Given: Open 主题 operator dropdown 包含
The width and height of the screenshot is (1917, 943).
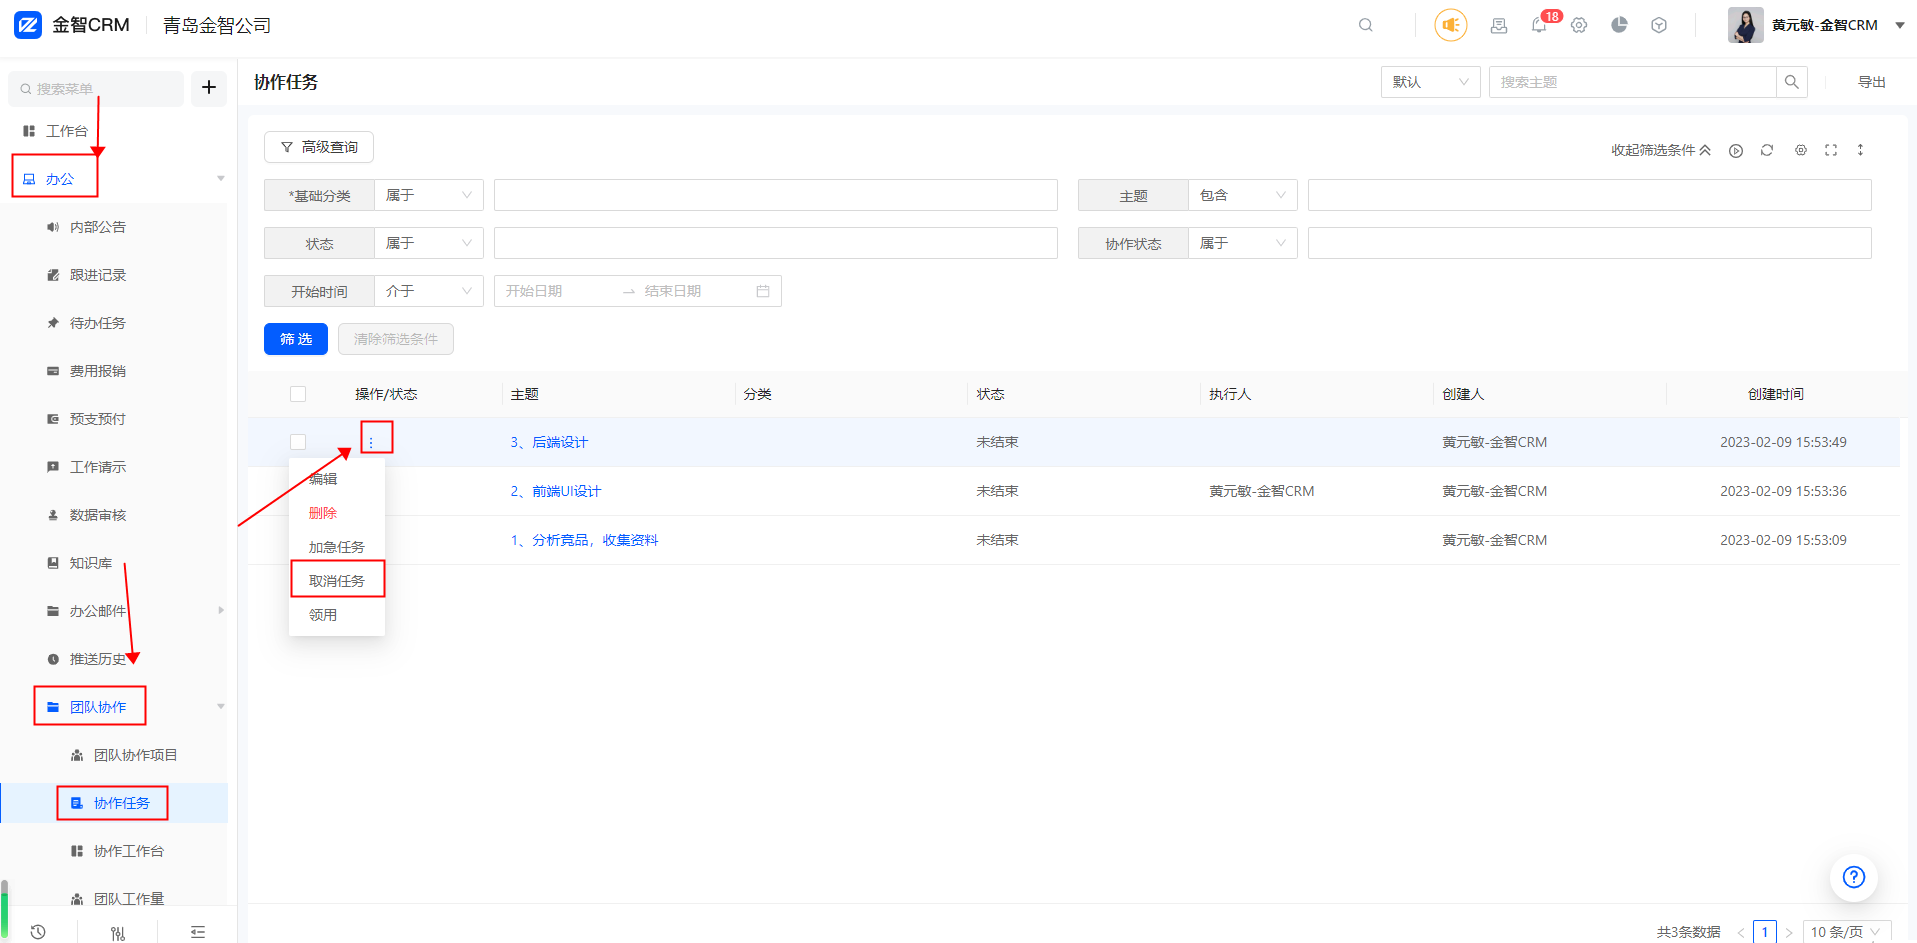Looking at the screenshot, I should coord(1243,195).
